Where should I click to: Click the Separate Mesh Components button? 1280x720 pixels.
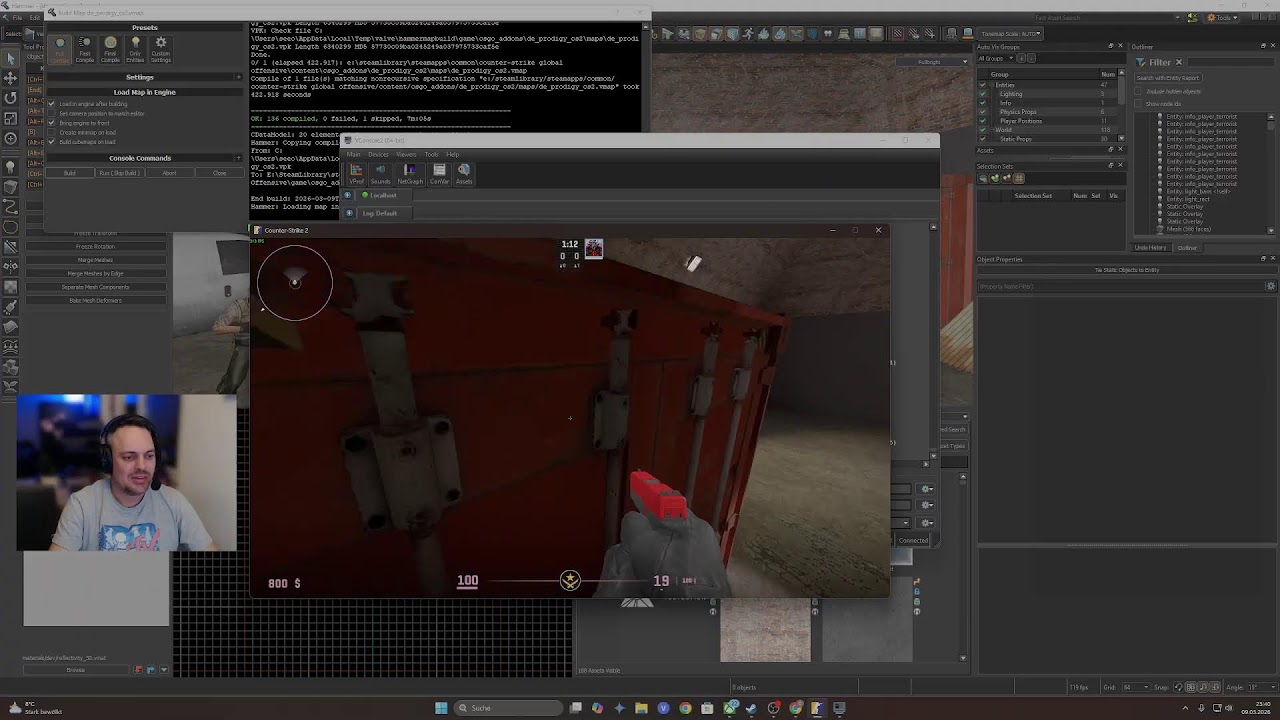click(x=96, y=287)
